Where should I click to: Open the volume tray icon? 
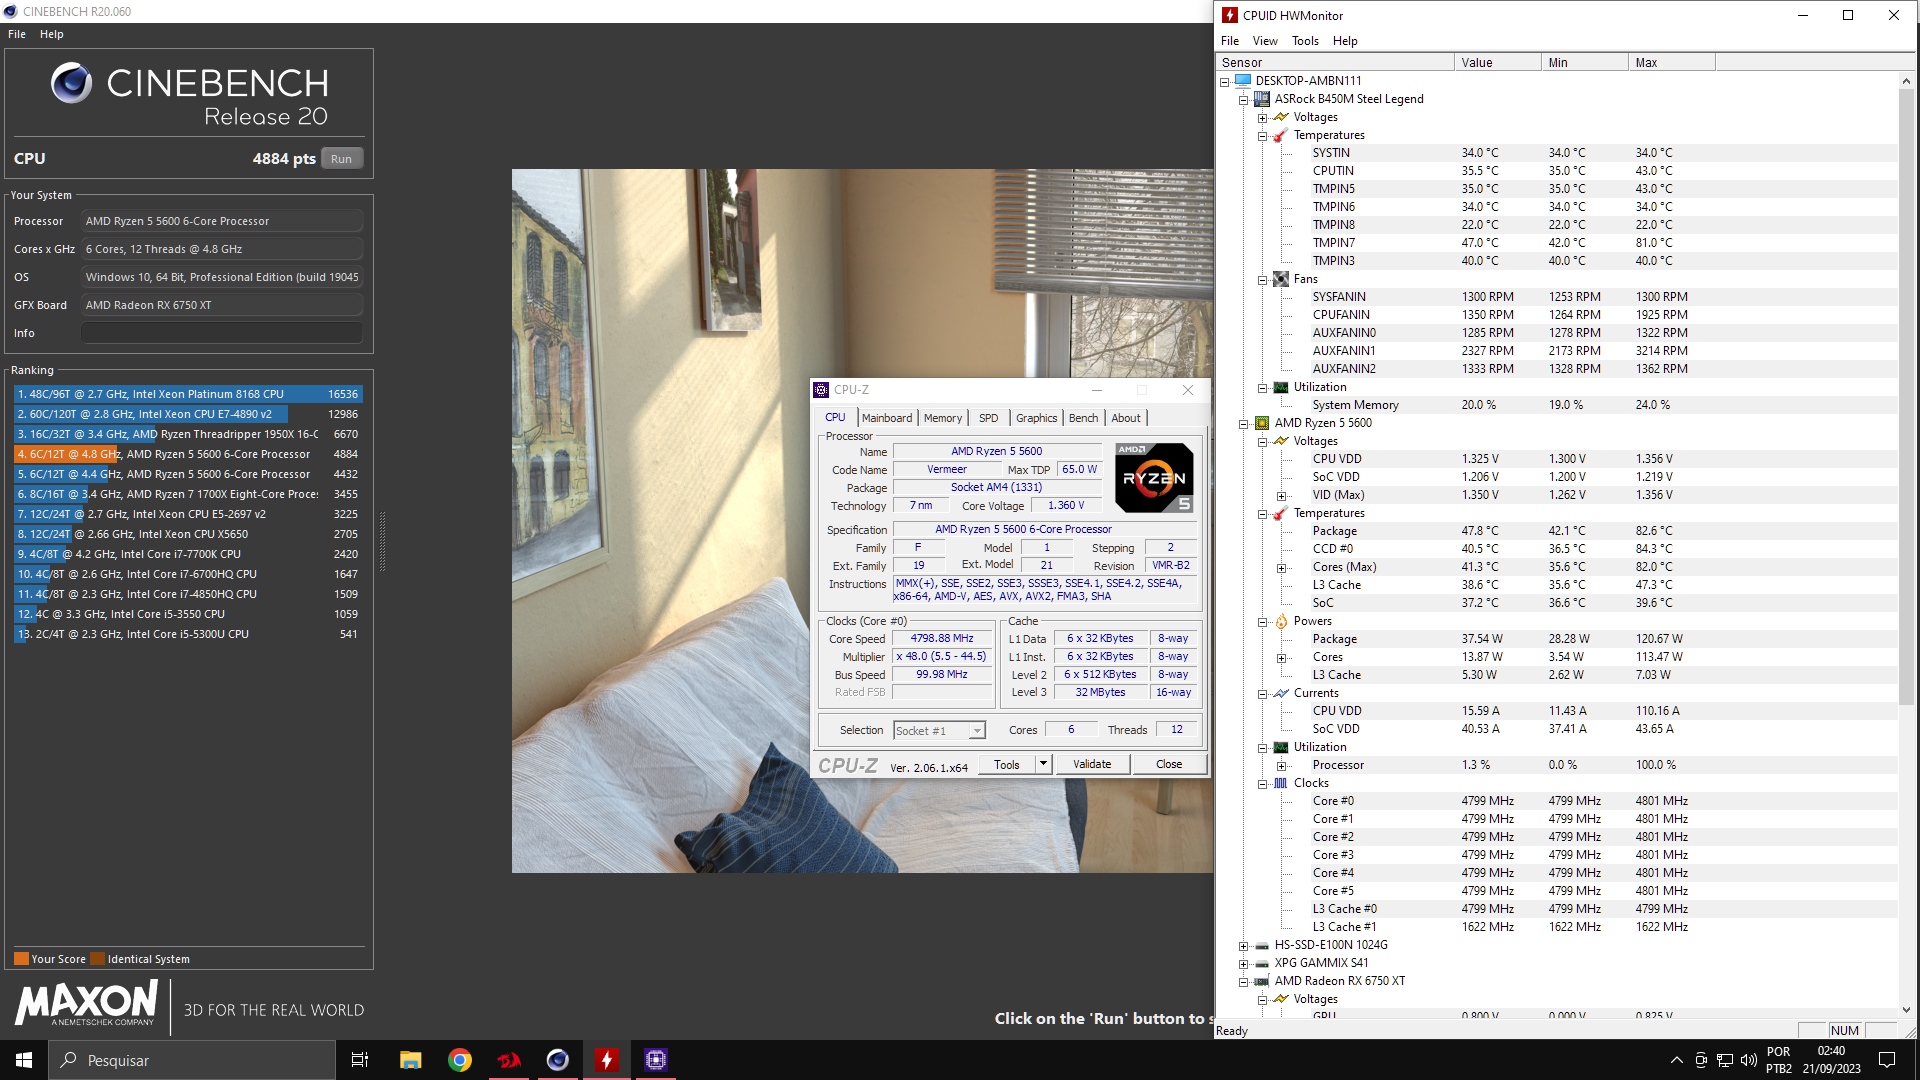pos(1749,1060)
